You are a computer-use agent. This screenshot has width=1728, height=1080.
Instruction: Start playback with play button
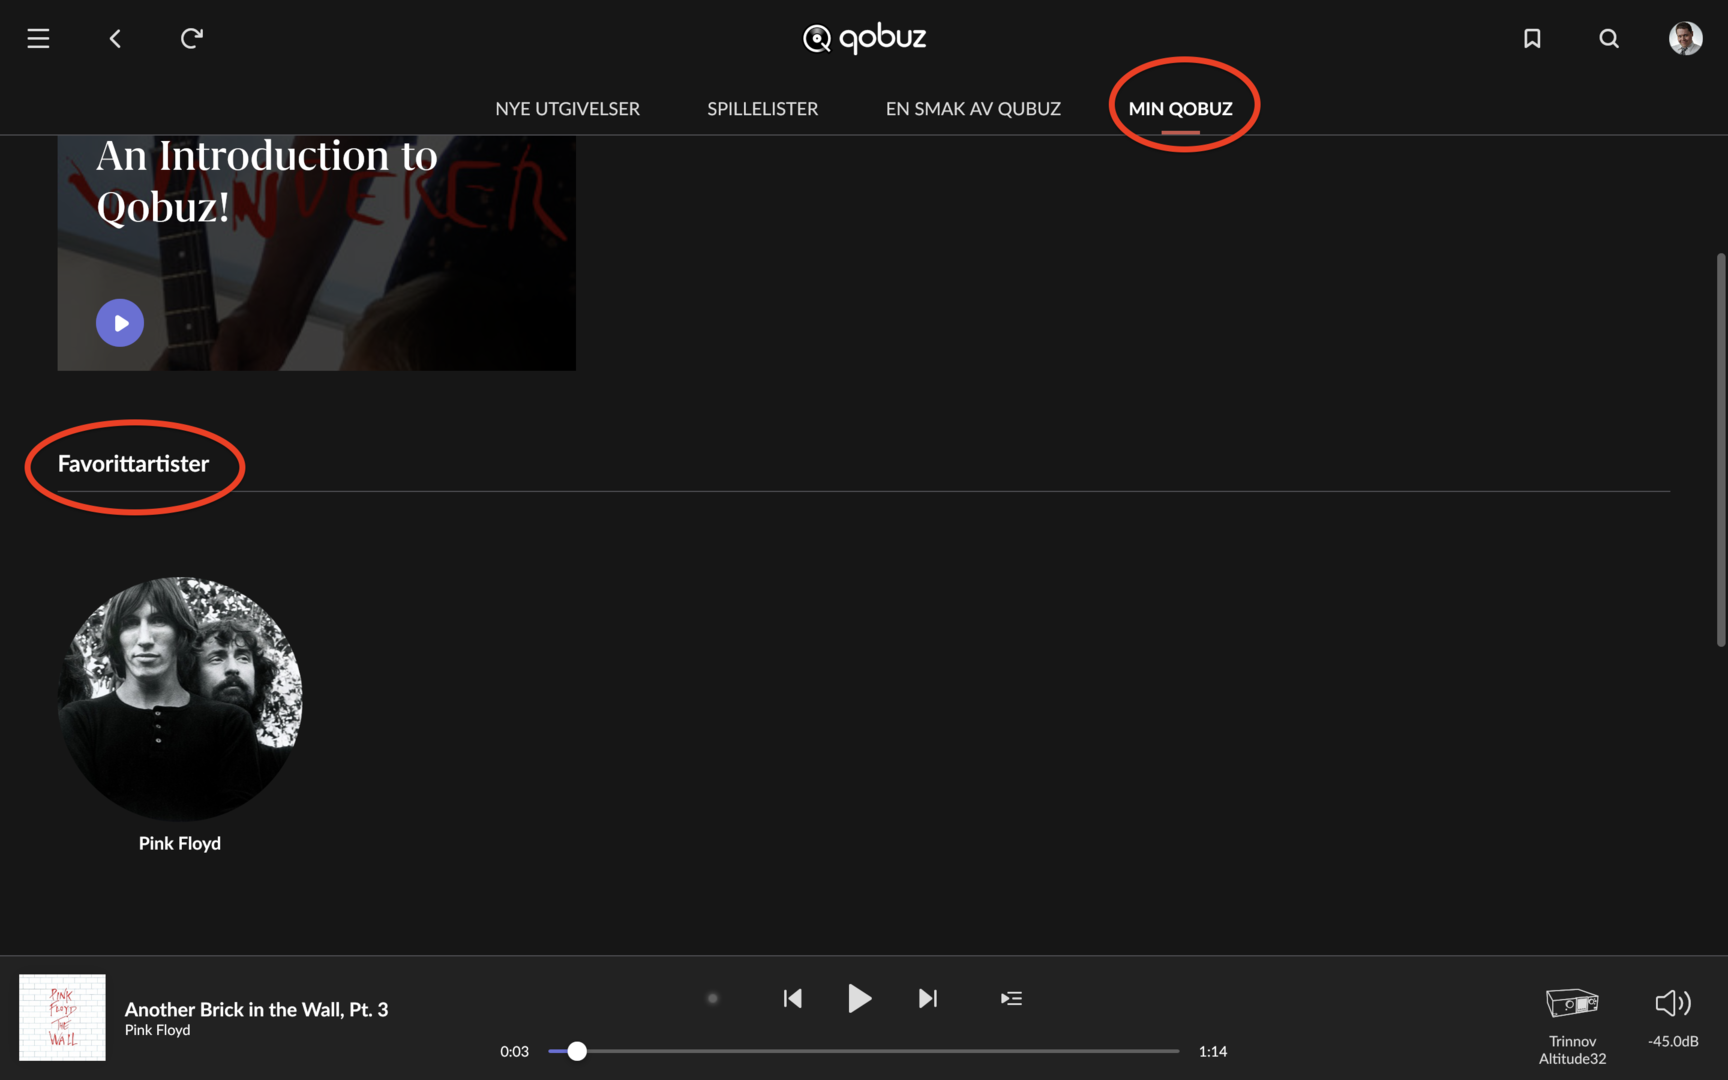[859, 998]
